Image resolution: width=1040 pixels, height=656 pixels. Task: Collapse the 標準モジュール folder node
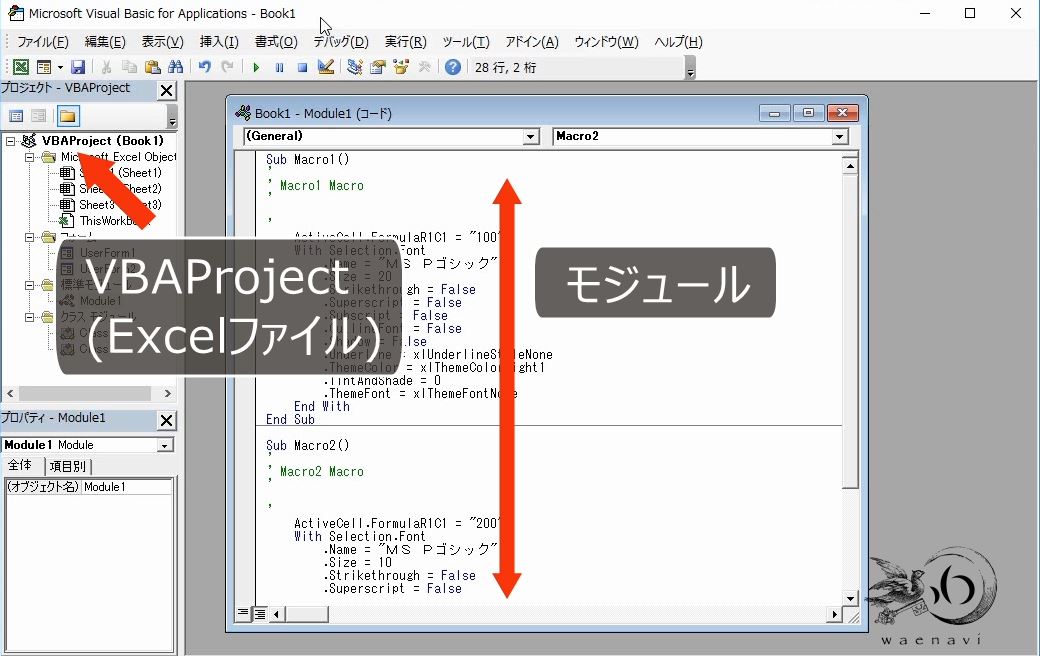(29, 285)
